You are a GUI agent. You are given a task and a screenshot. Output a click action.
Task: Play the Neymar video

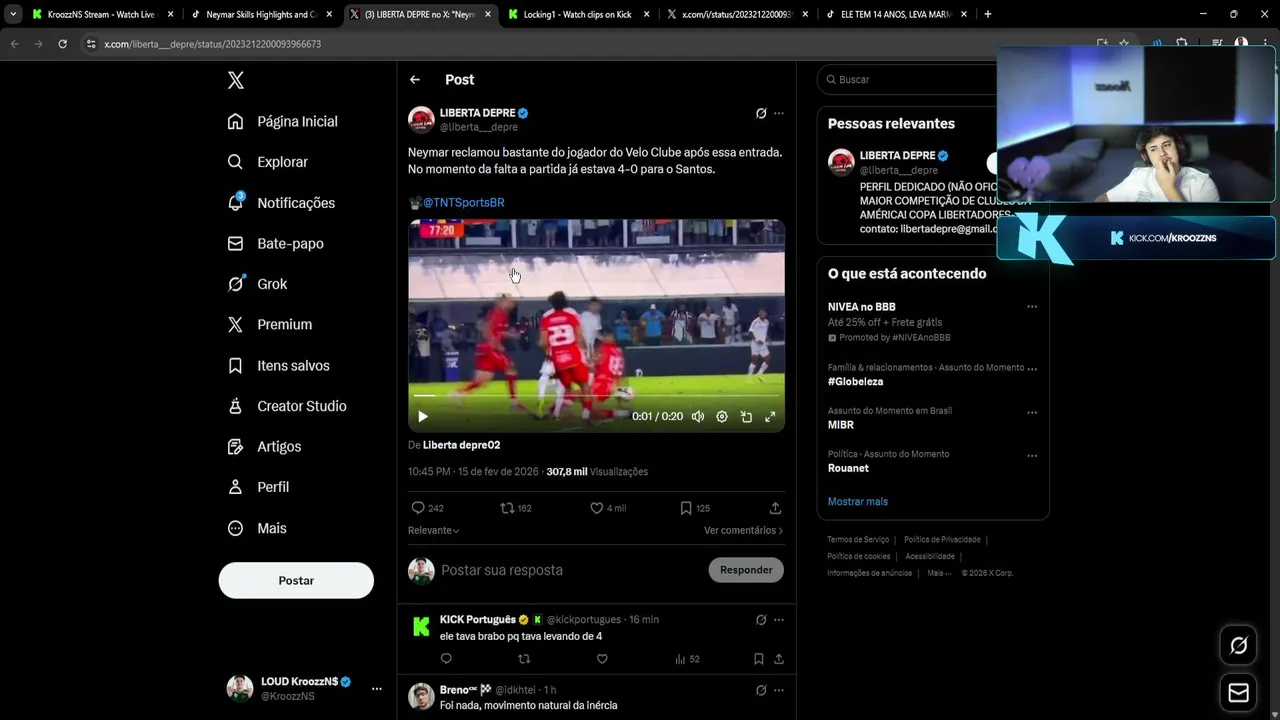(423, 417)
